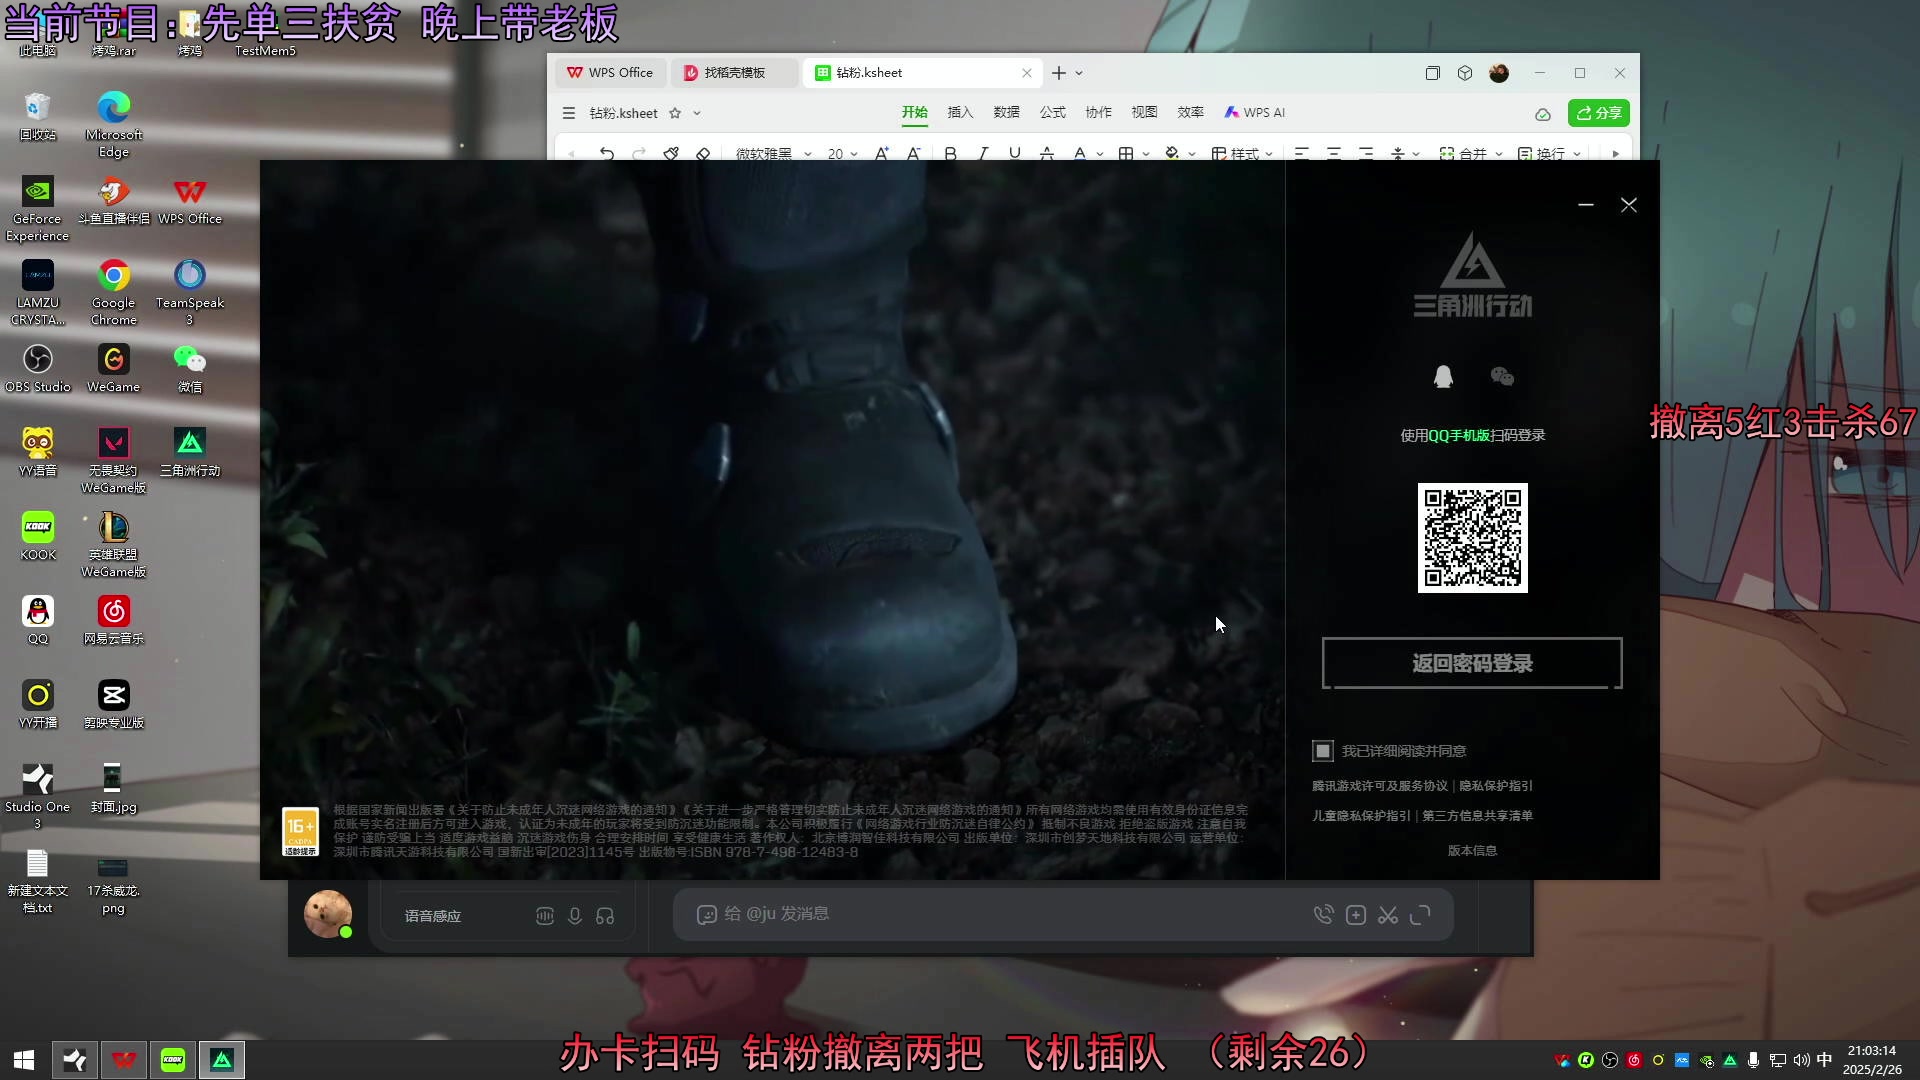Click WPS user avatar
Viewport: 1920px width, 1080px height.
tap(1499, 73)
